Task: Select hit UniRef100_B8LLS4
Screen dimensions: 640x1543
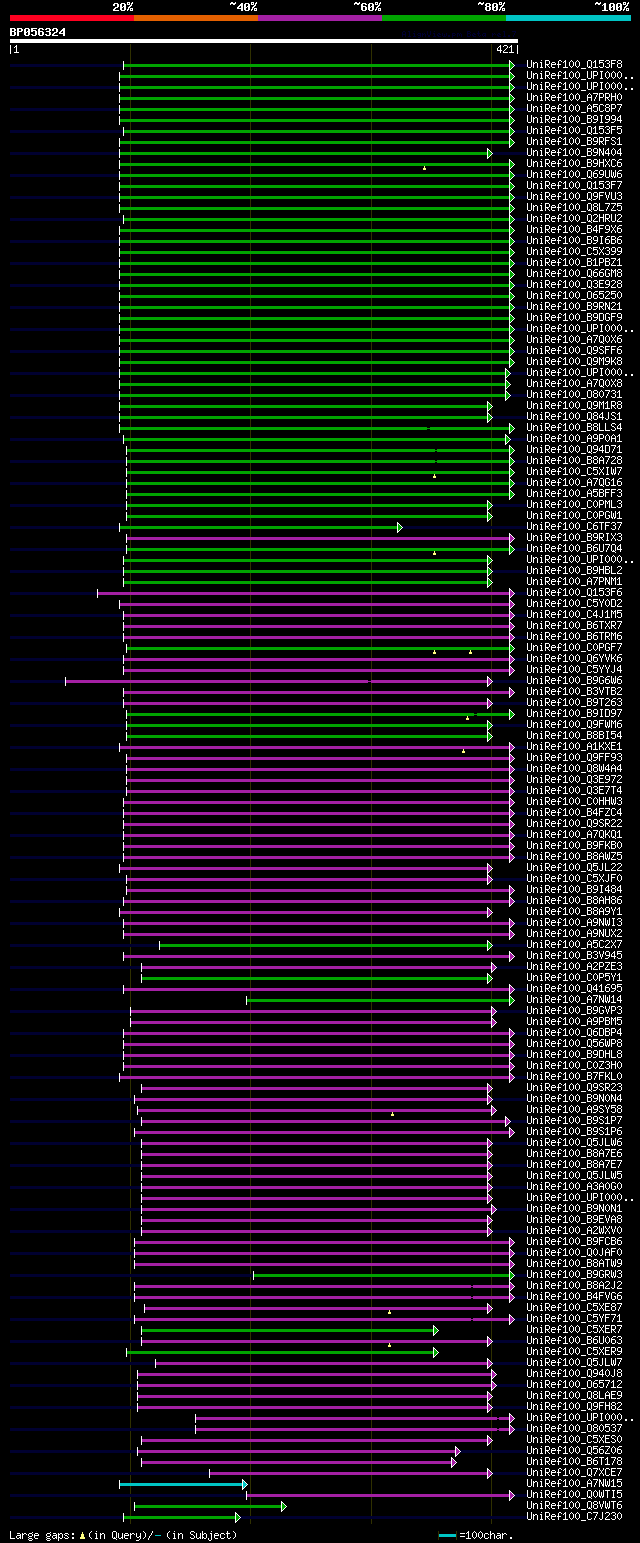Action: [574, 428]
